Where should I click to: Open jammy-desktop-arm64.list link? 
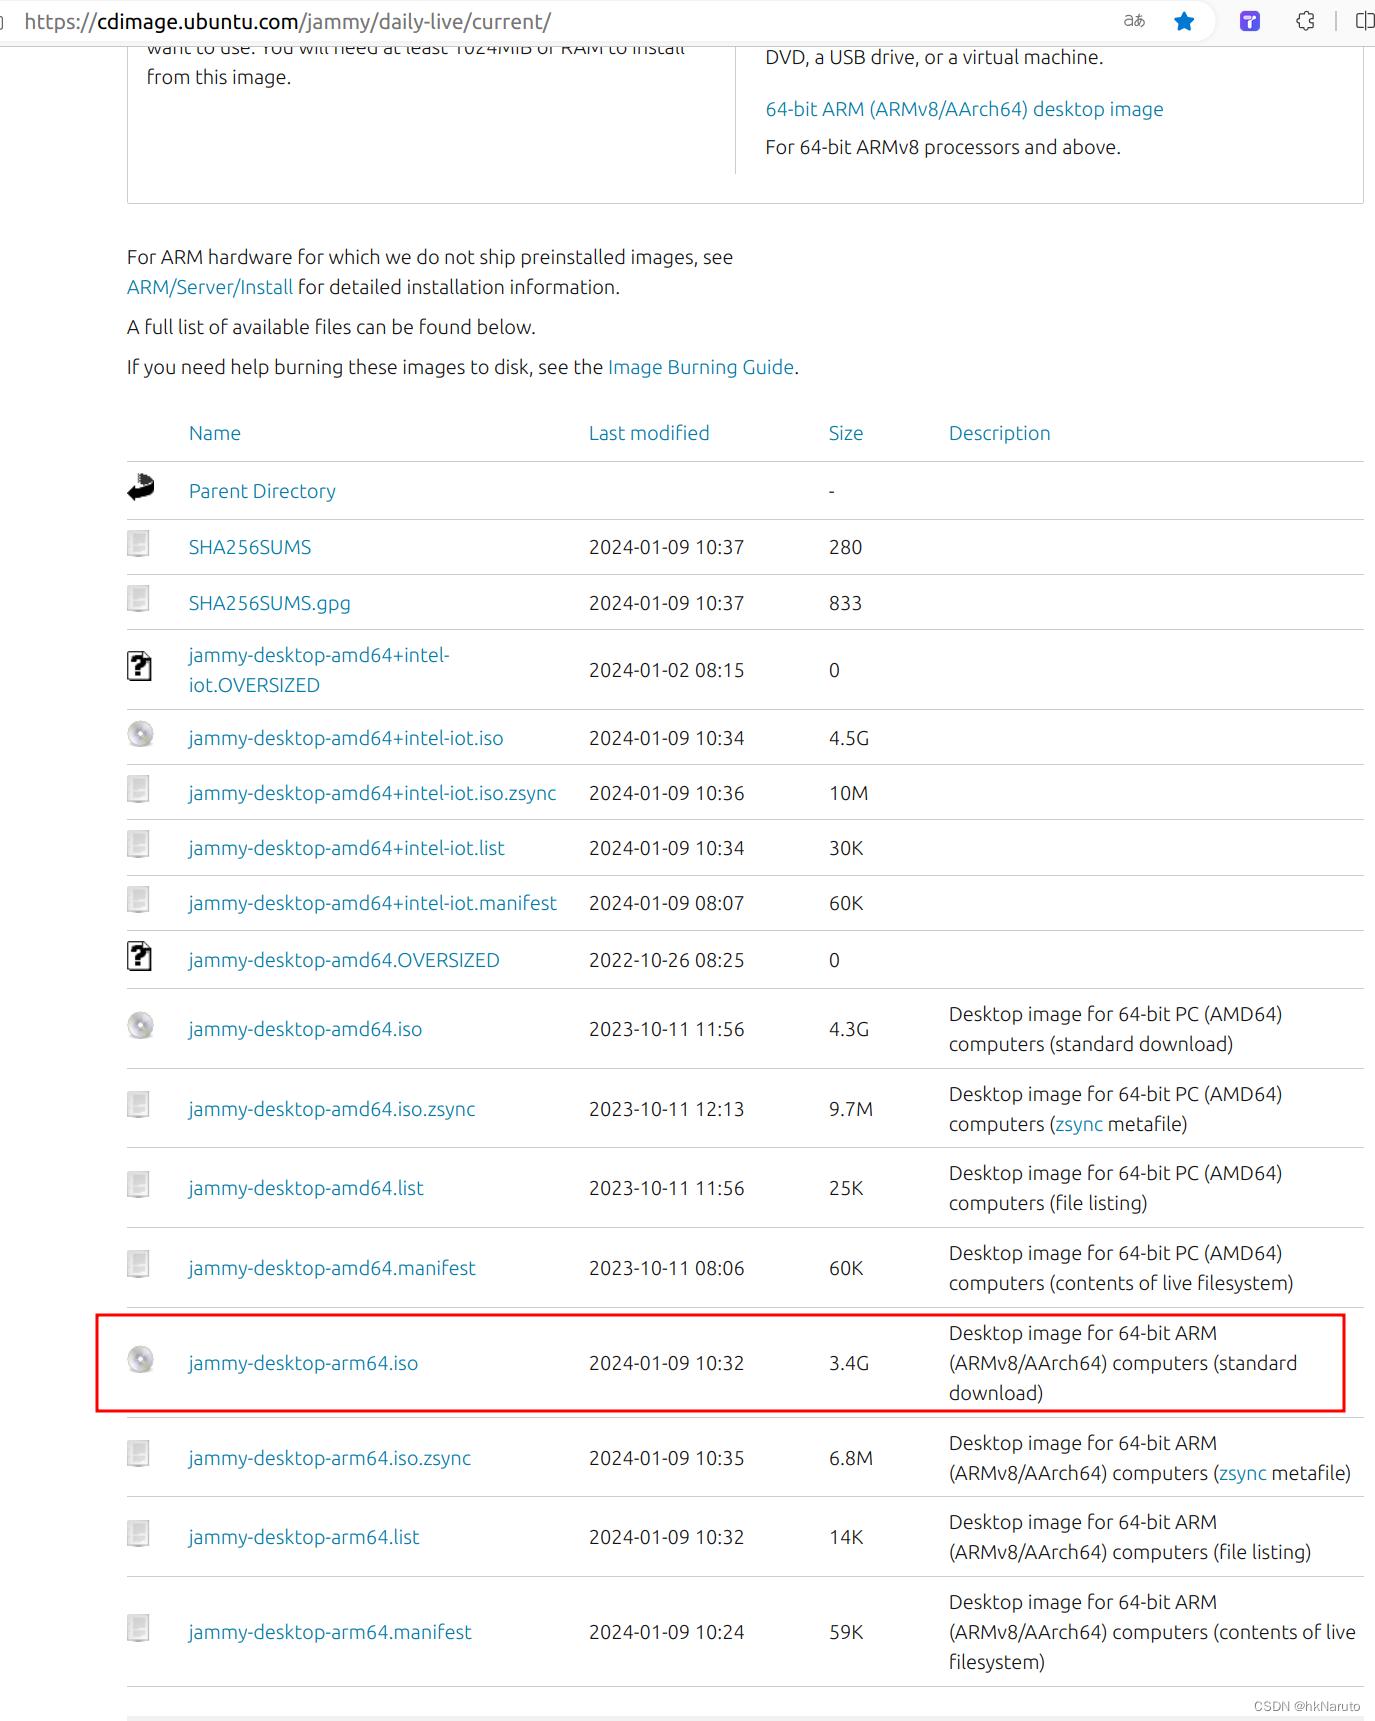[304, 1537]
